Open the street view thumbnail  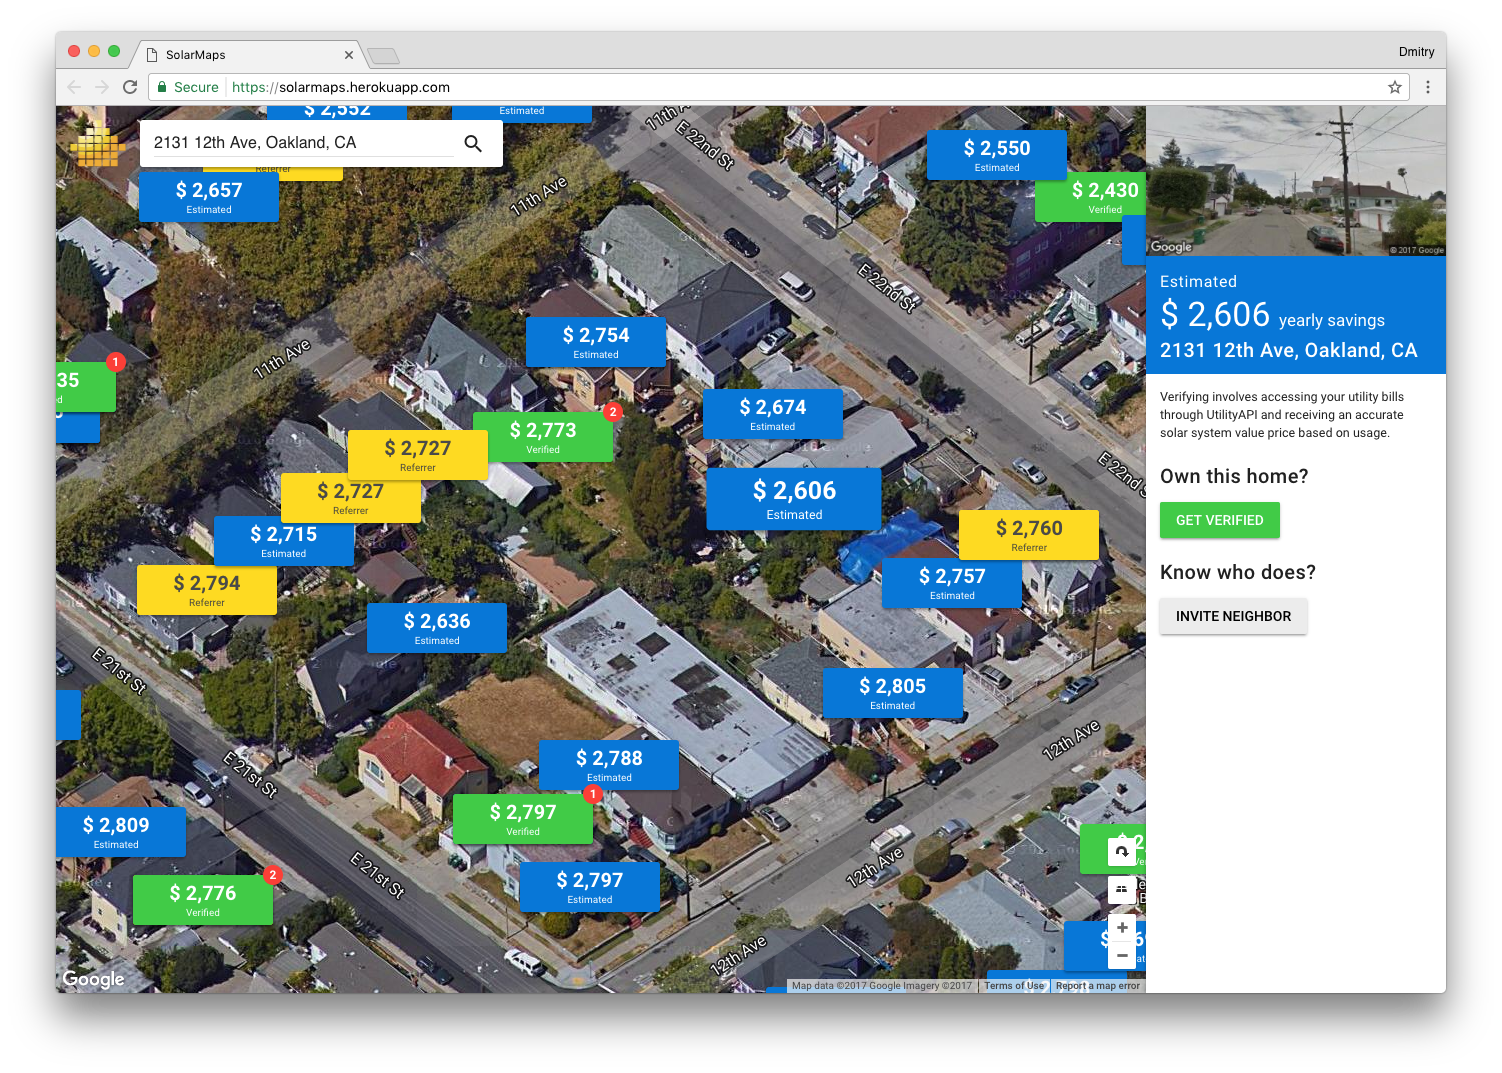[1295, 181]
